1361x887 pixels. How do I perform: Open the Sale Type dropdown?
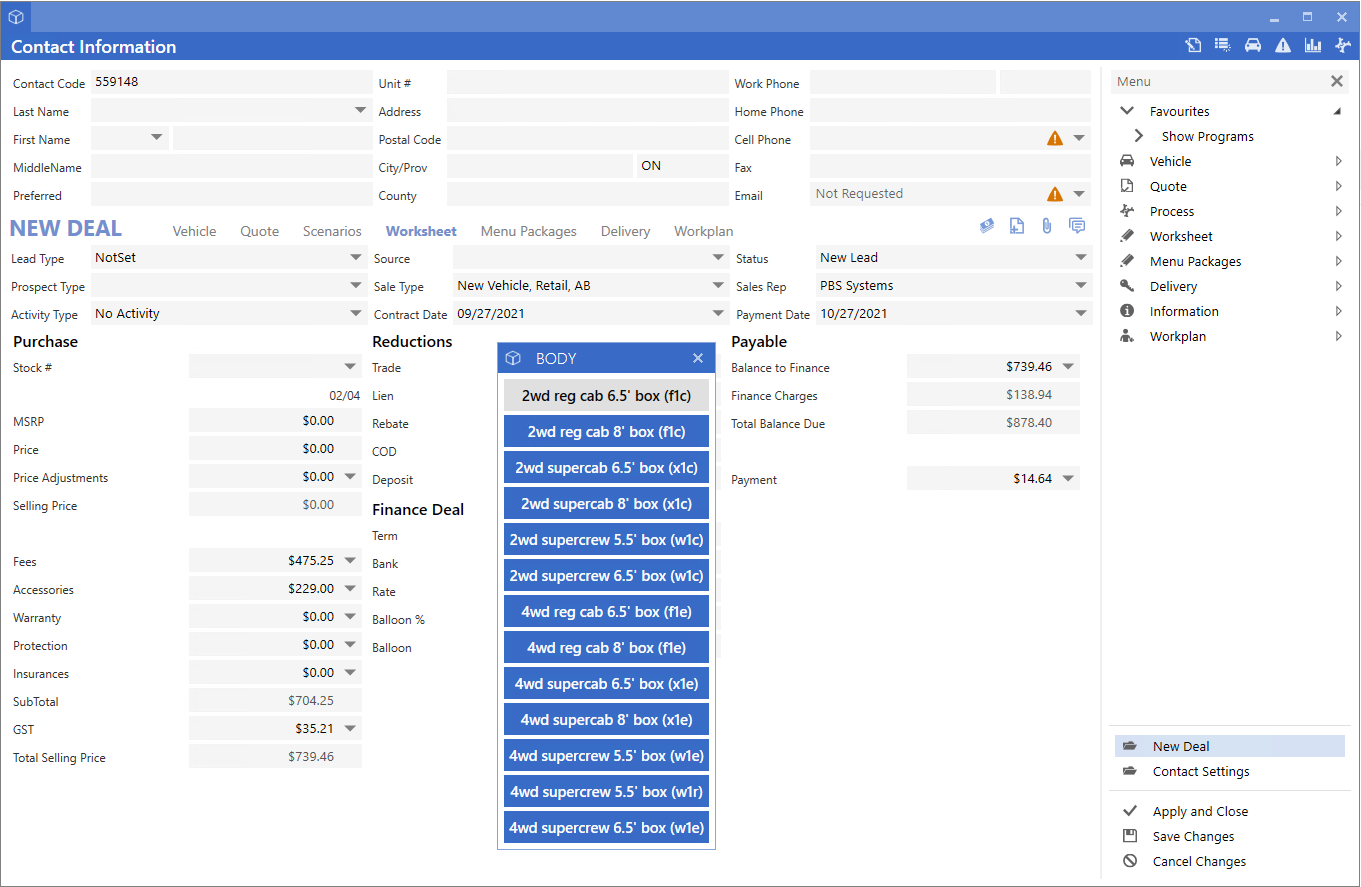coord(719,285)
